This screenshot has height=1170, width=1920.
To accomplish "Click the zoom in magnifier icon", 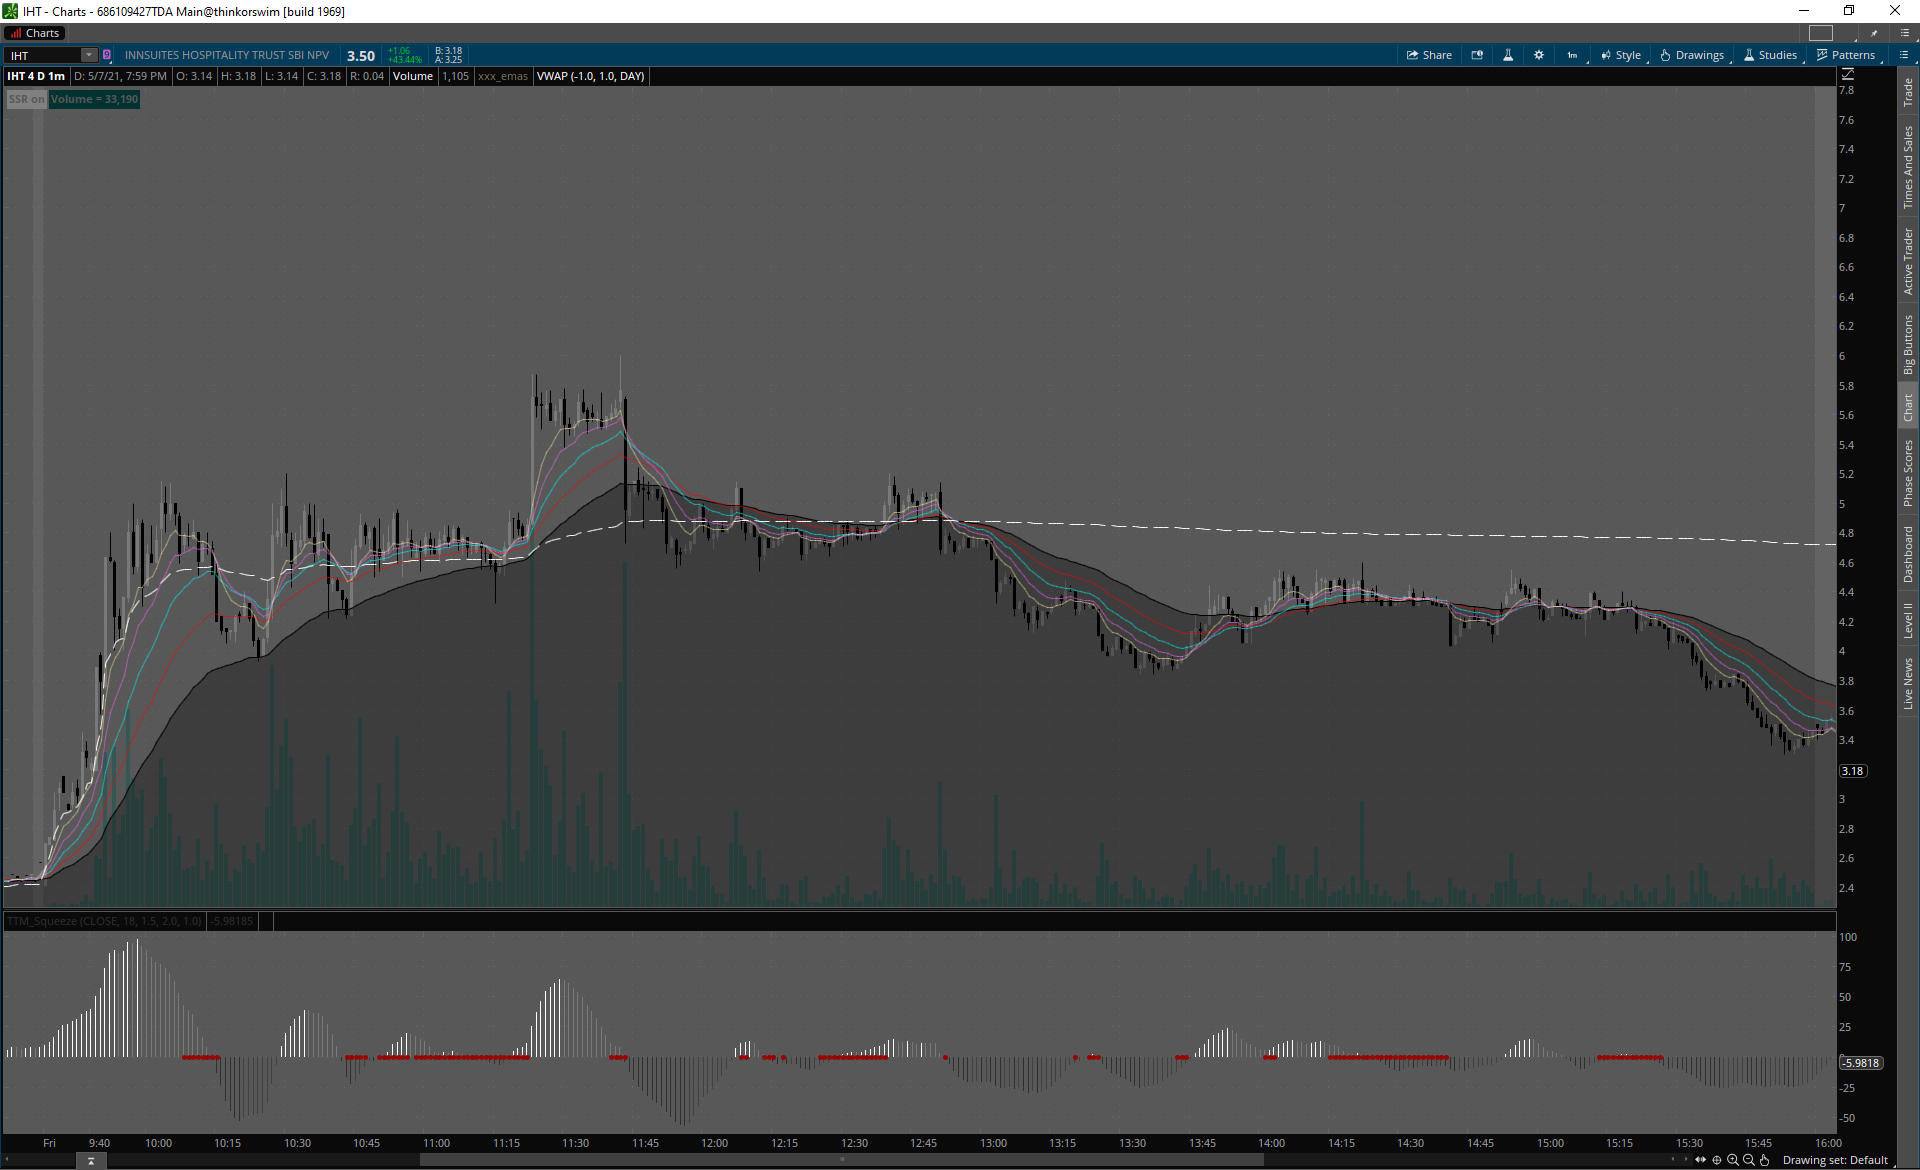I will coord(1733,1160).
